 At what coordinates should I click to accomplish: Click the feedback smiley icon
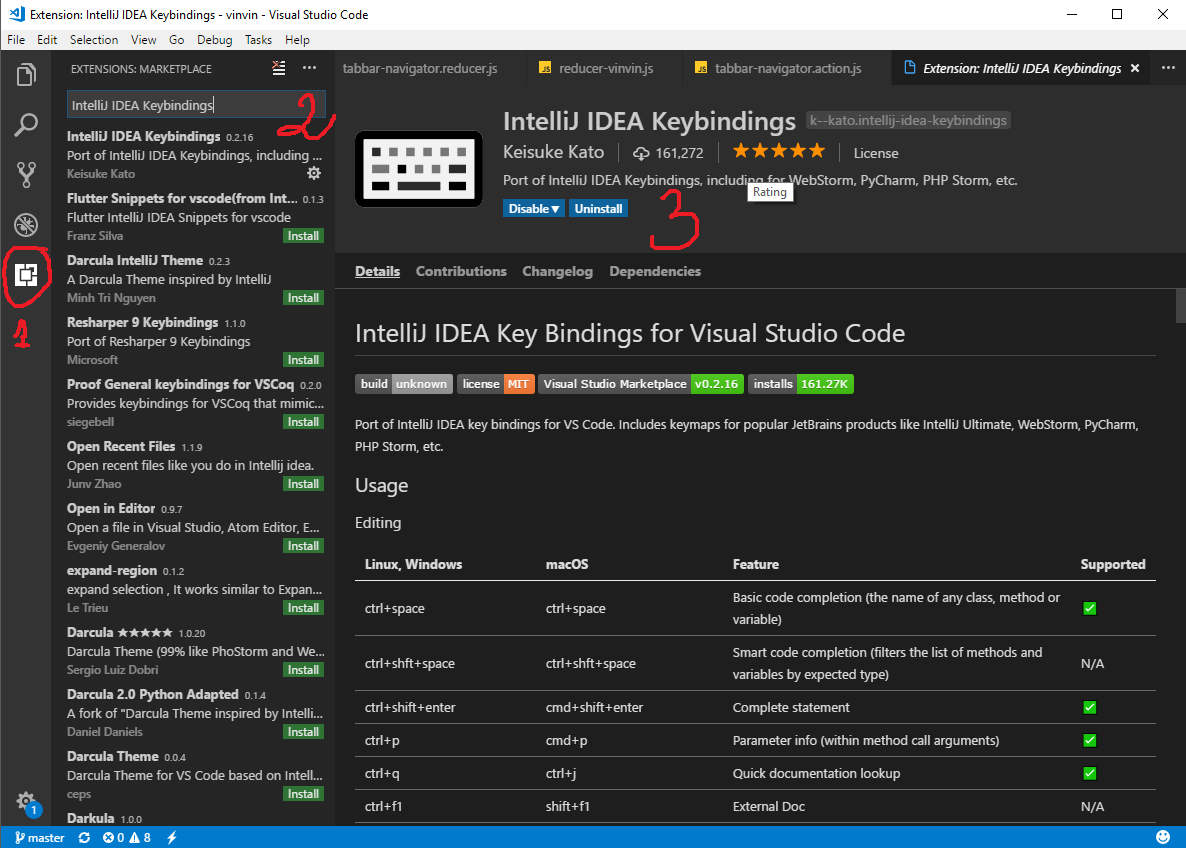[x=1163, y=837]
